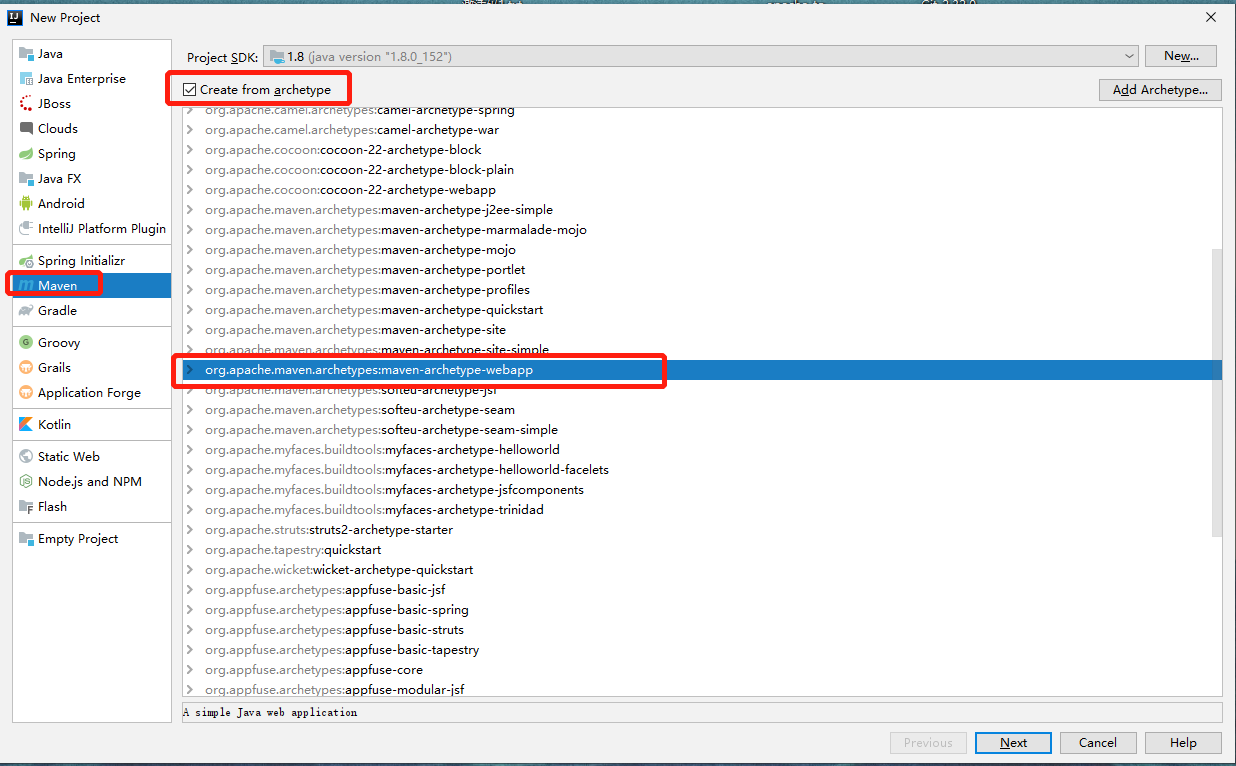Expand camel-archetype-war node arrow

(191, 130)
